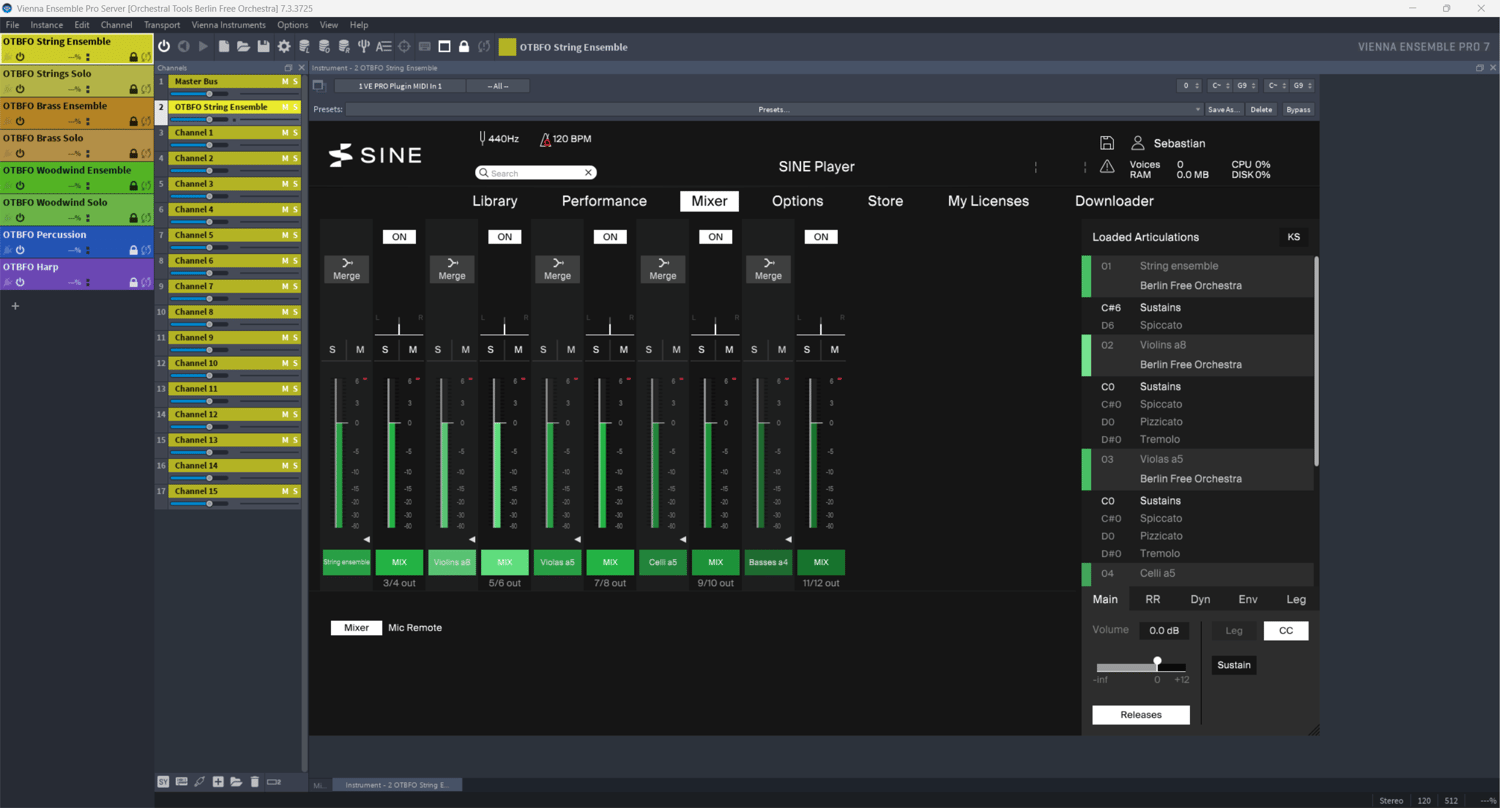Click the tuning fork icon in the toolbar
The width and height of the screenshot is (1500, 808).
(364, 47)
